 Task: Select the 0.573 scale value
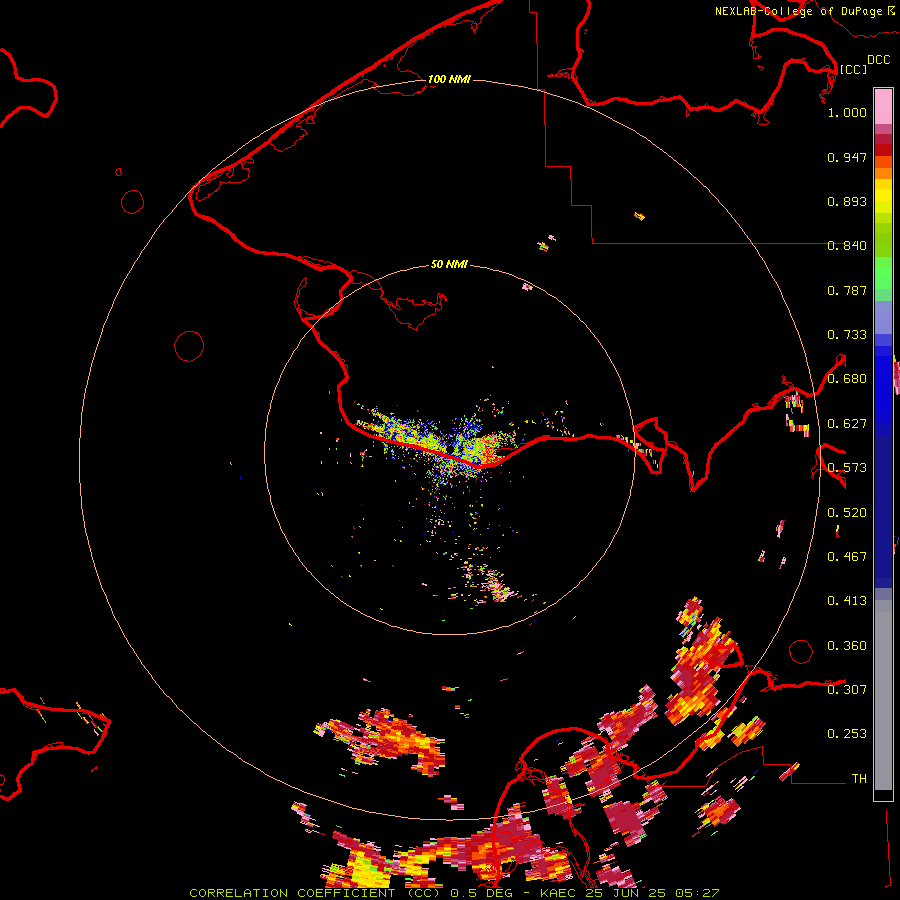(847, 468)
